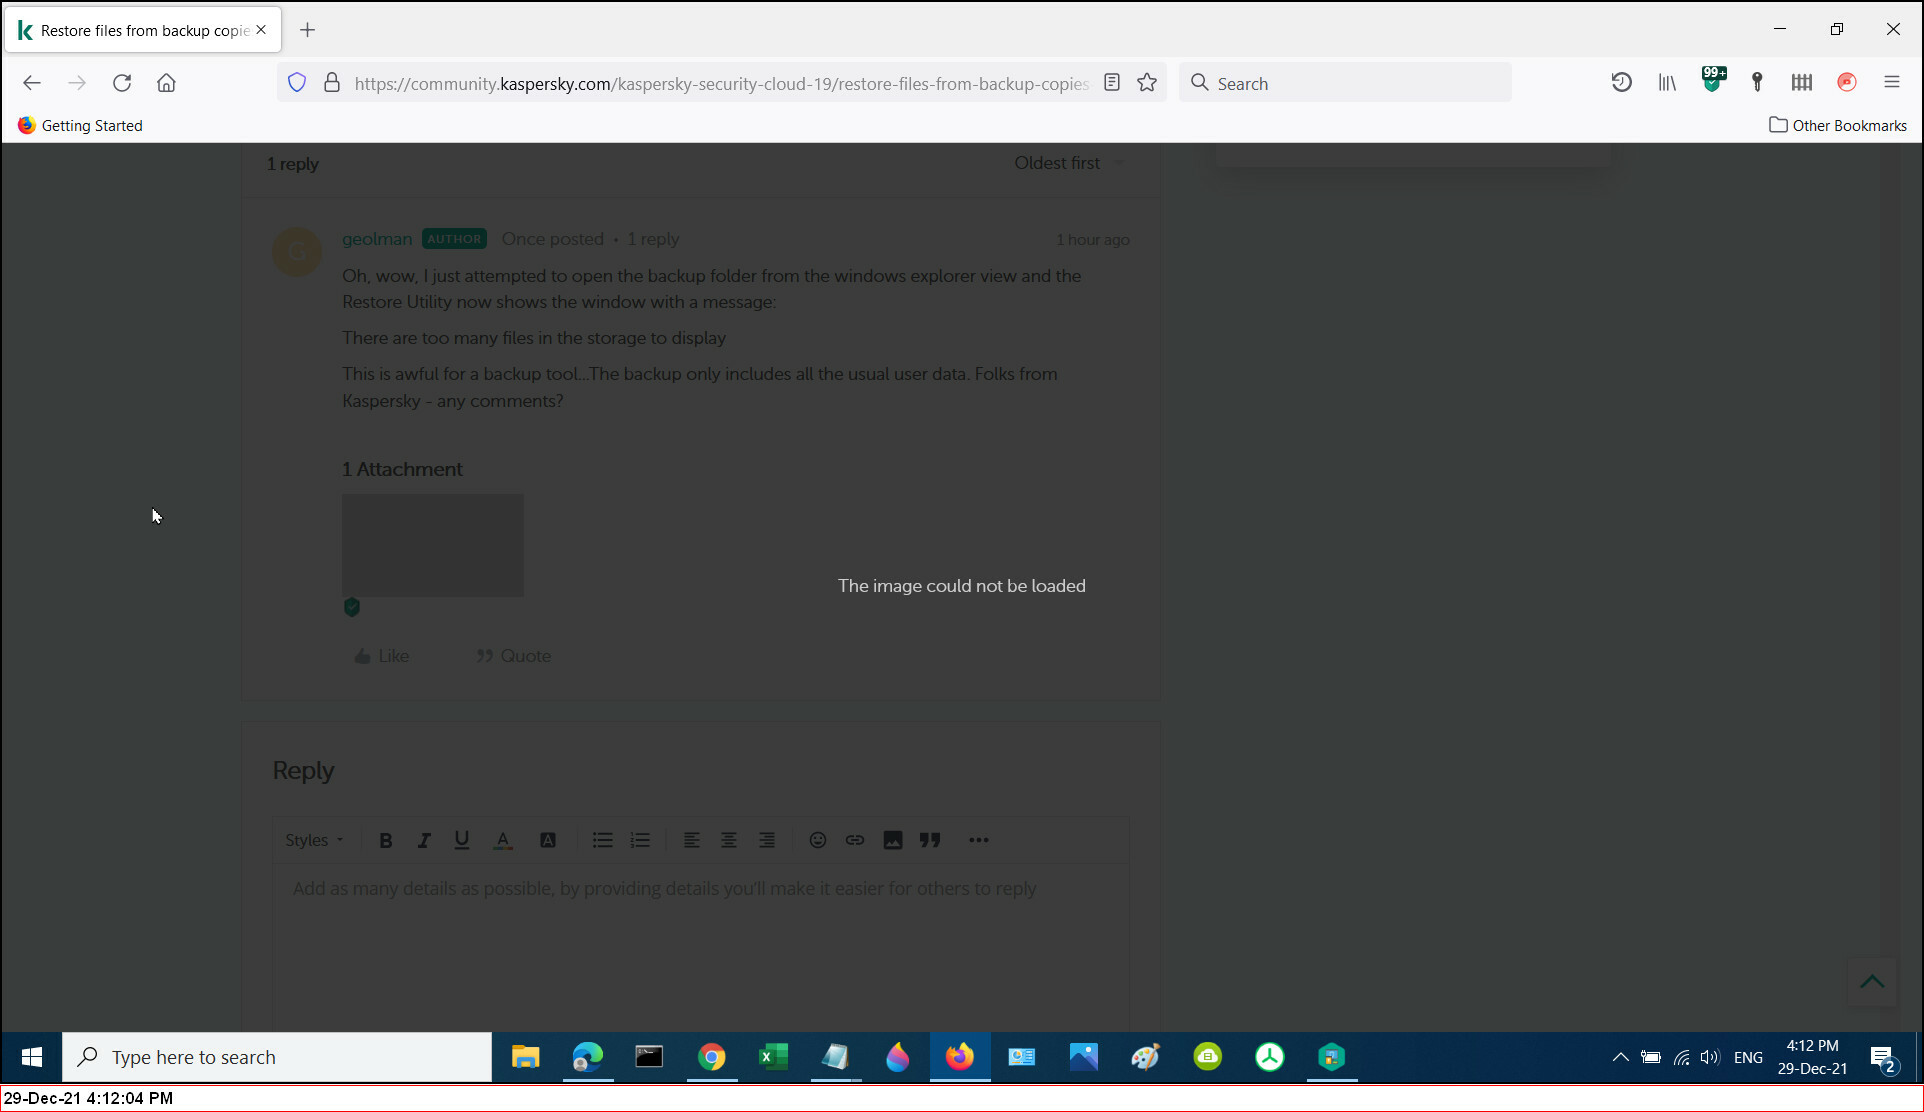Insert a block quote in editor
Viewport: 1924px width, 1112px height.
pyautogui.click(x=930, y=840)
